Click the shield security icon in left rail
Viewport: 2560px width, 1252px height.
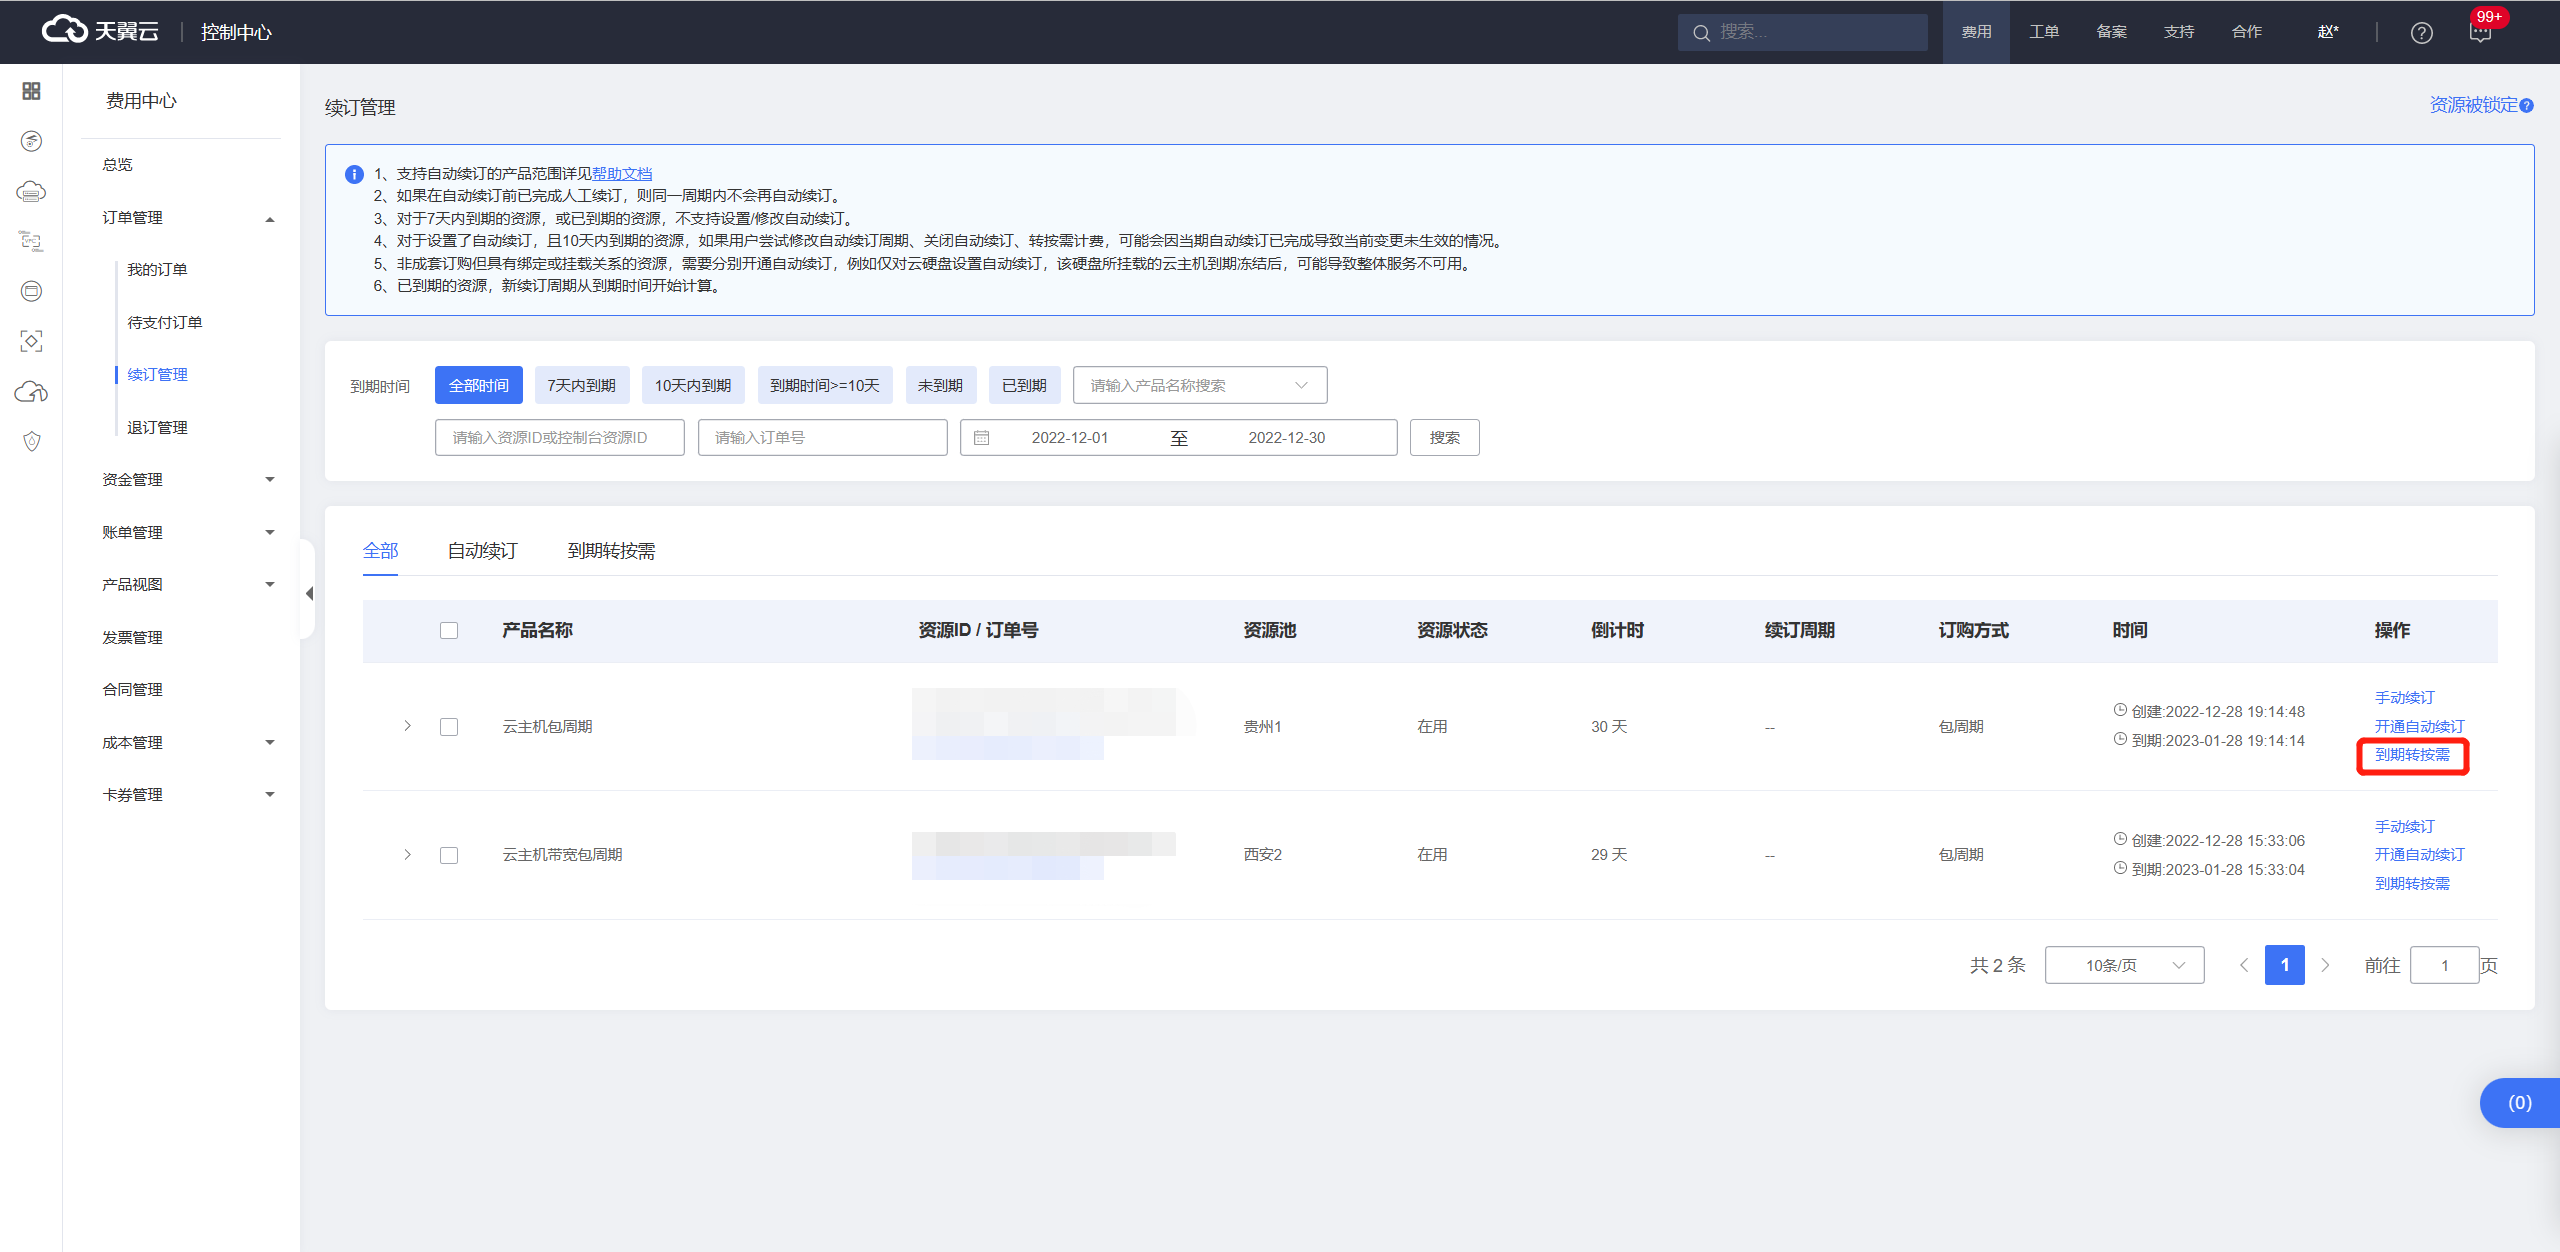(x=31, y=441)
